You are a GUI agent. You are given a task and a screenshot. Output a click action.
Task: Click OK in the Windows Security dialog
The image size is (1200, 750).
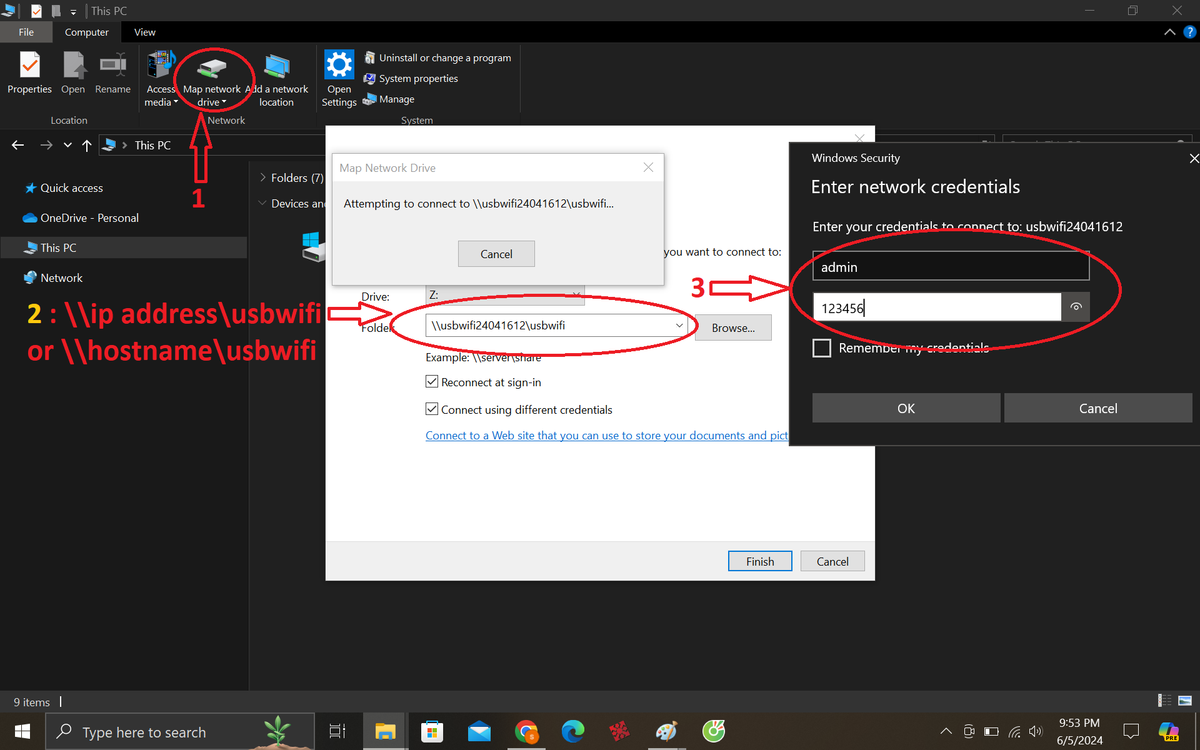pos(906,408)
